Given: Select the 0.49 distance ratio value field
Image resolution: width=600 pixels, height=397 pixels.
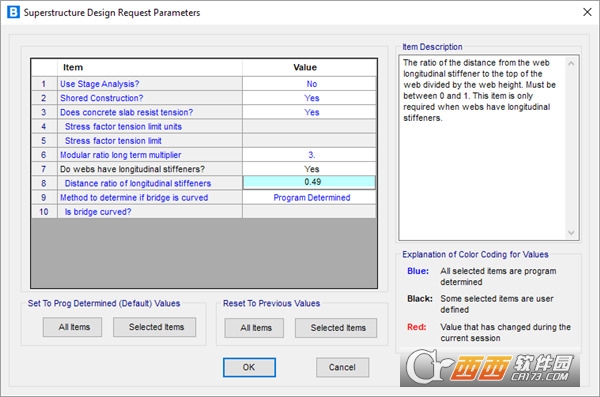Looking at the screenshot, I should (x=309, y=182).
